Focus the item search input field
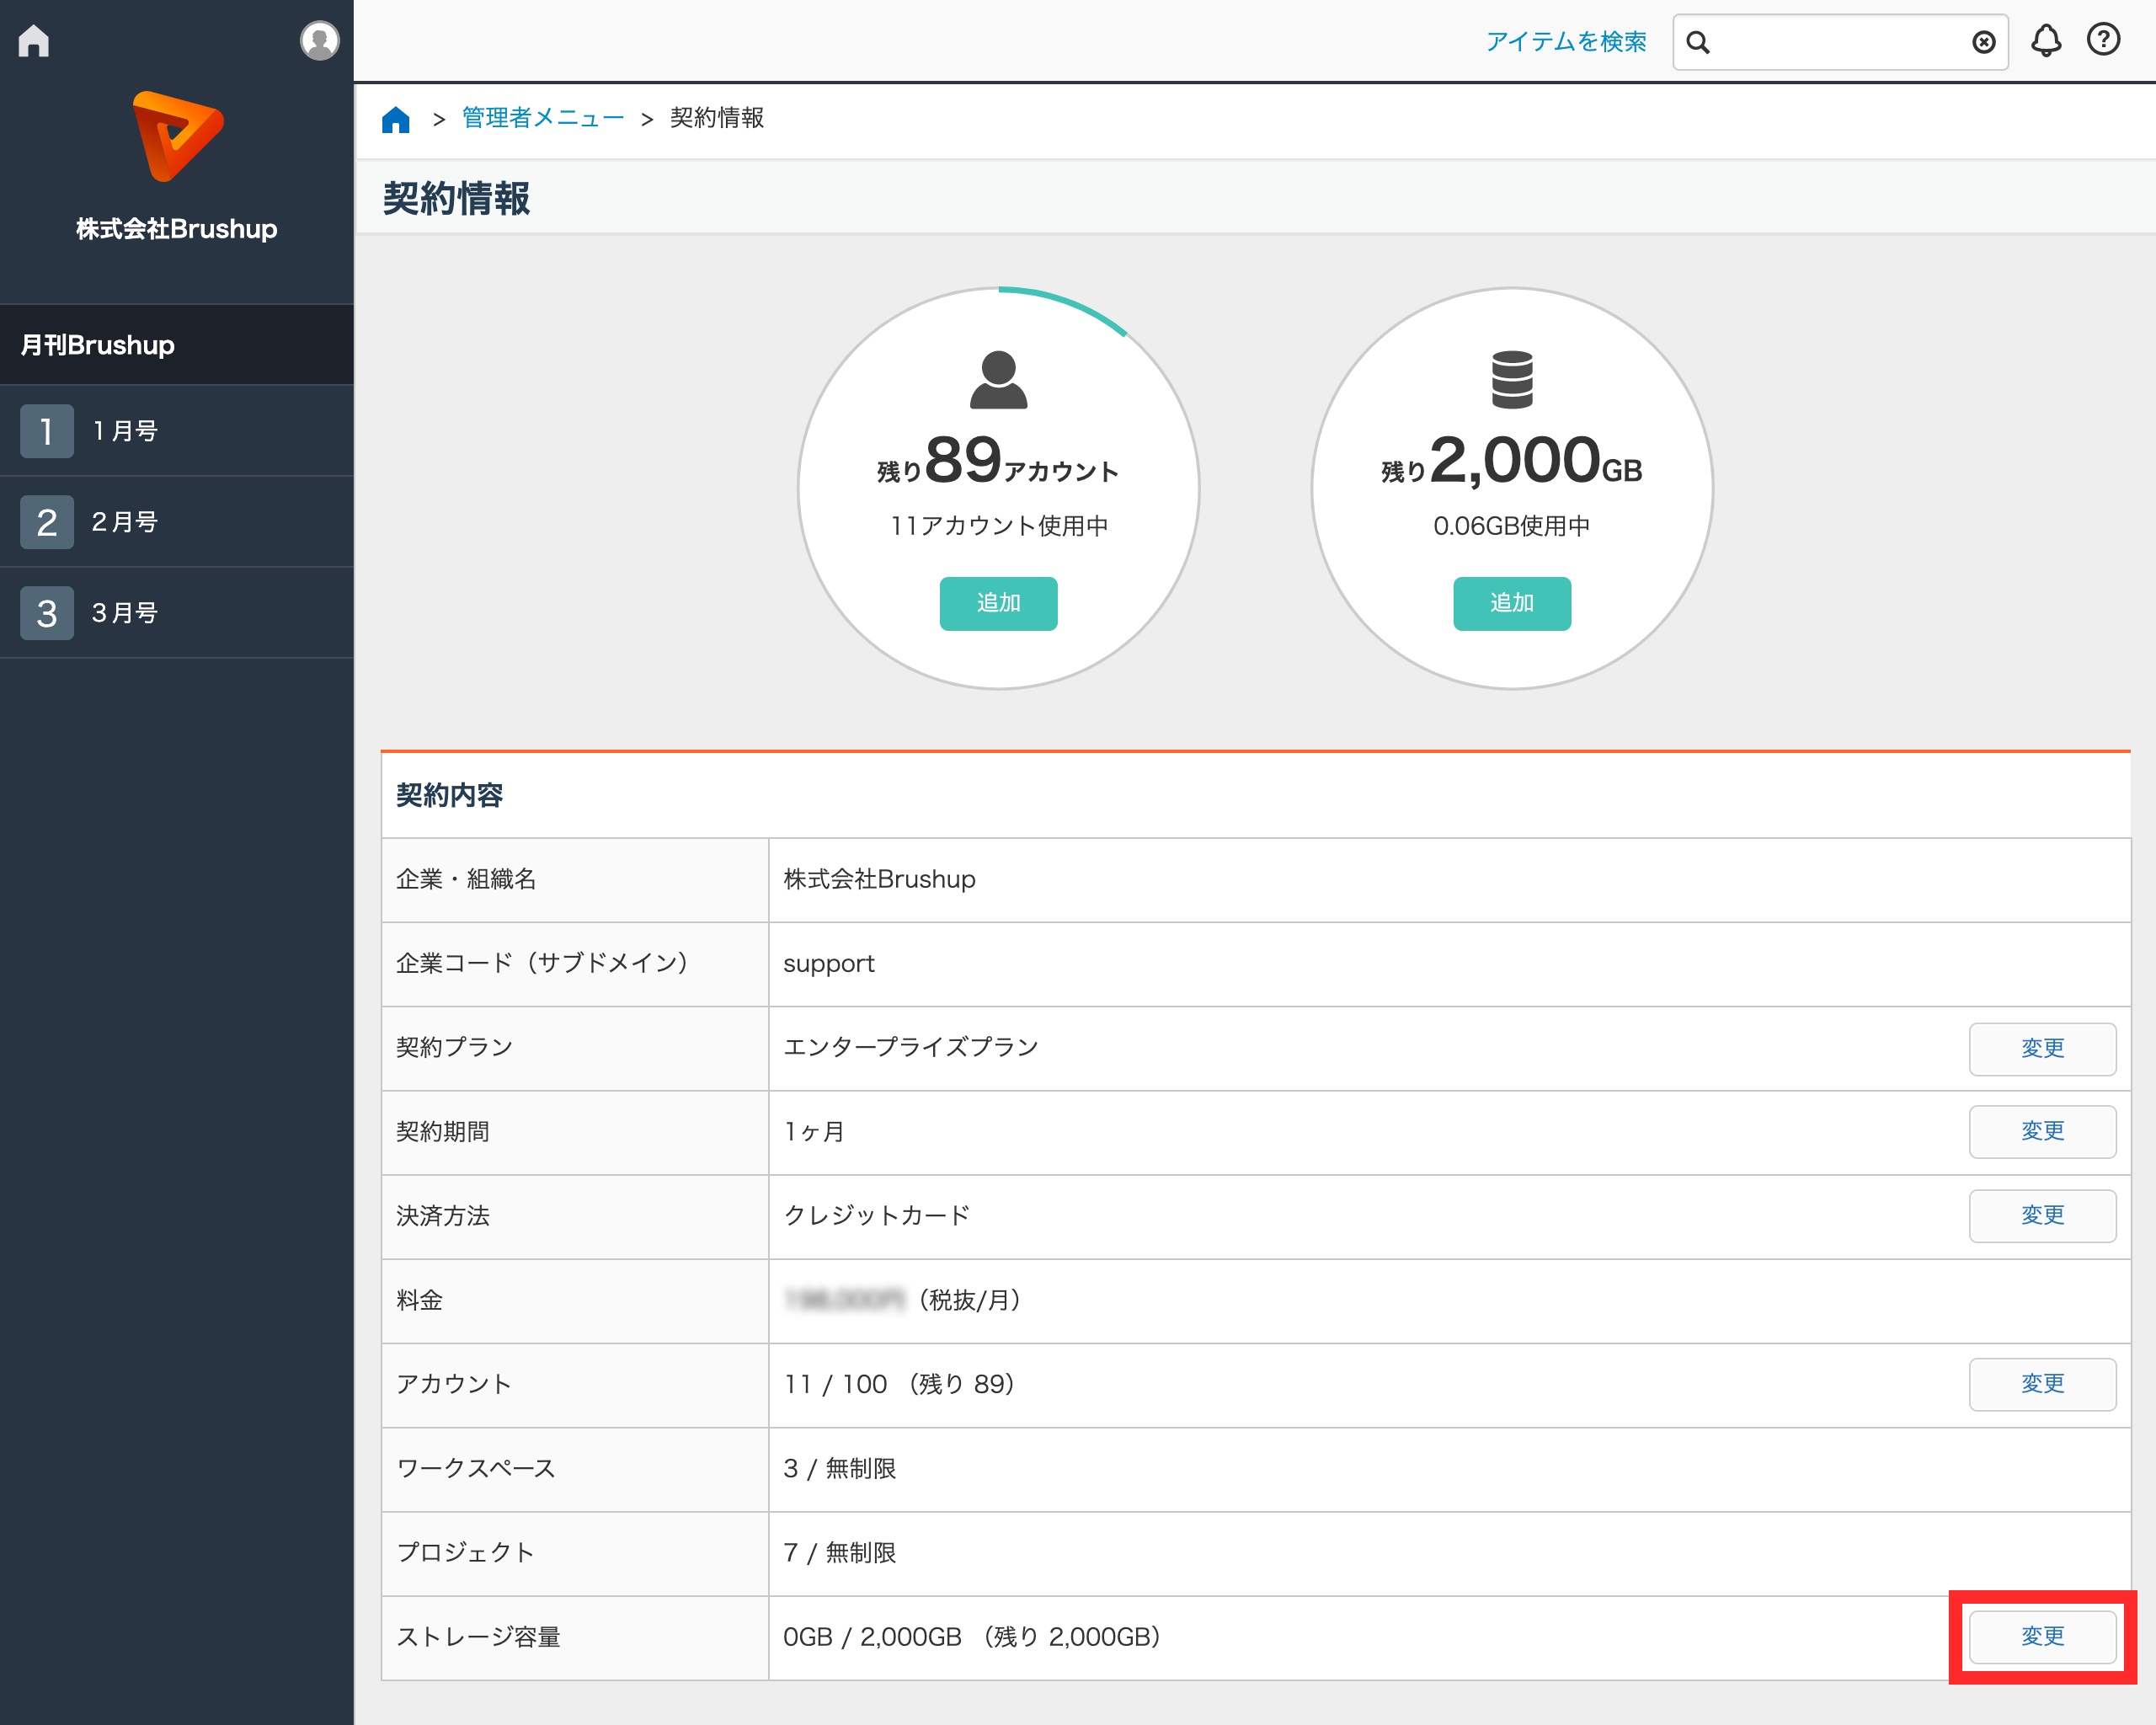The image size is (2156, 1725). pos(1840,42)
